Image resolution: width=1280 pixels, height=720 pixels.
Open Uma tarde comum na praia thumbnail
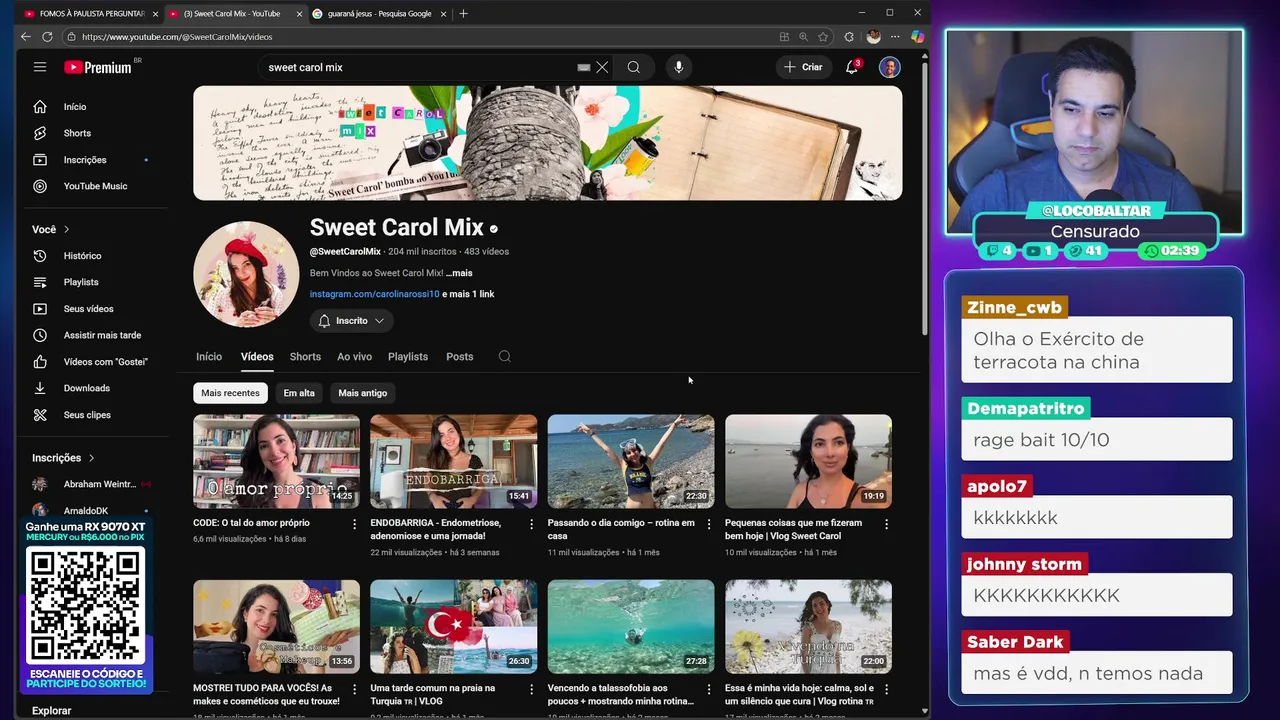(x=453, y=627)
